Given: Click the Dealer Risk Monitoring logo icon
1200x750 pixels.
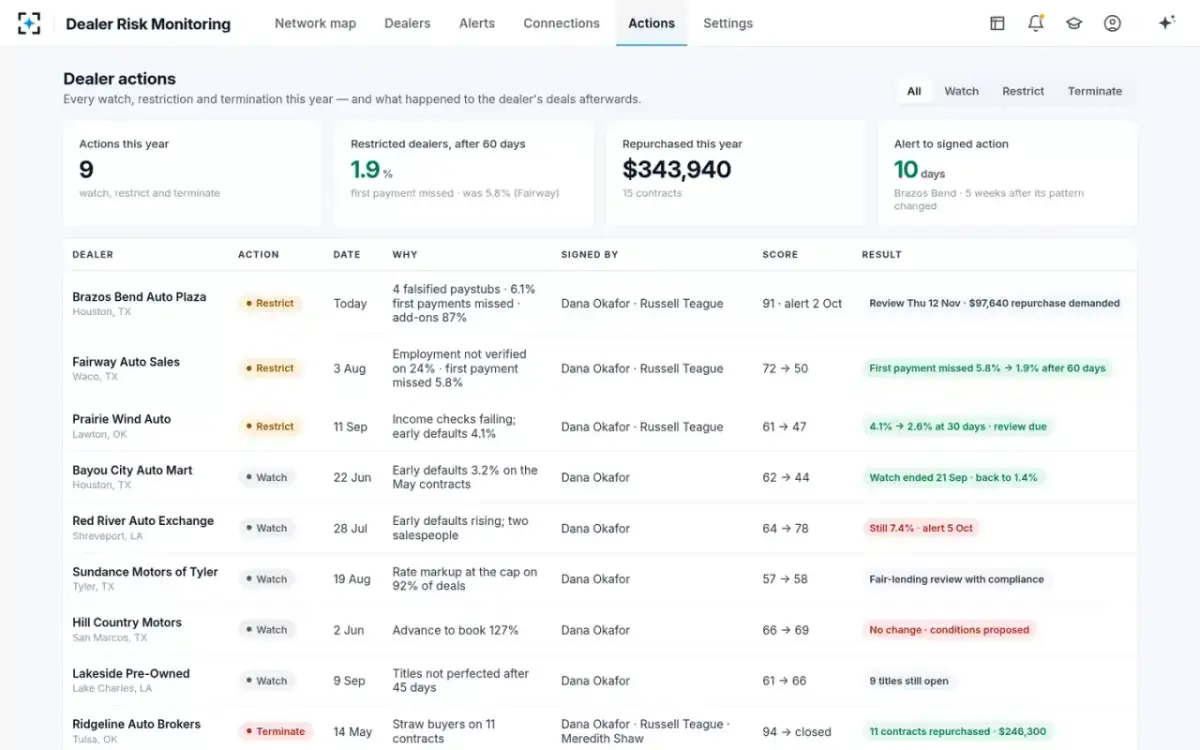Looking at the screenshot, I should coord(29,23).
